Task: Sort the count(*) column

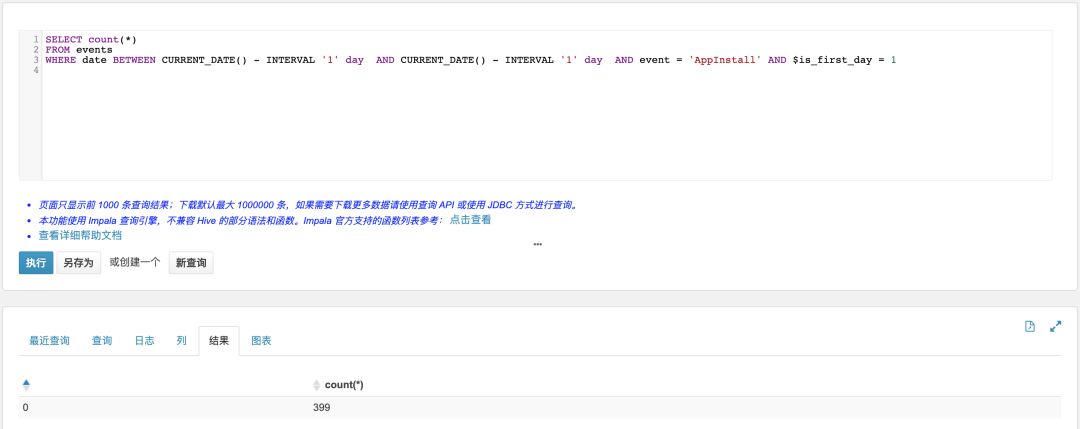Action: point(317,385)
